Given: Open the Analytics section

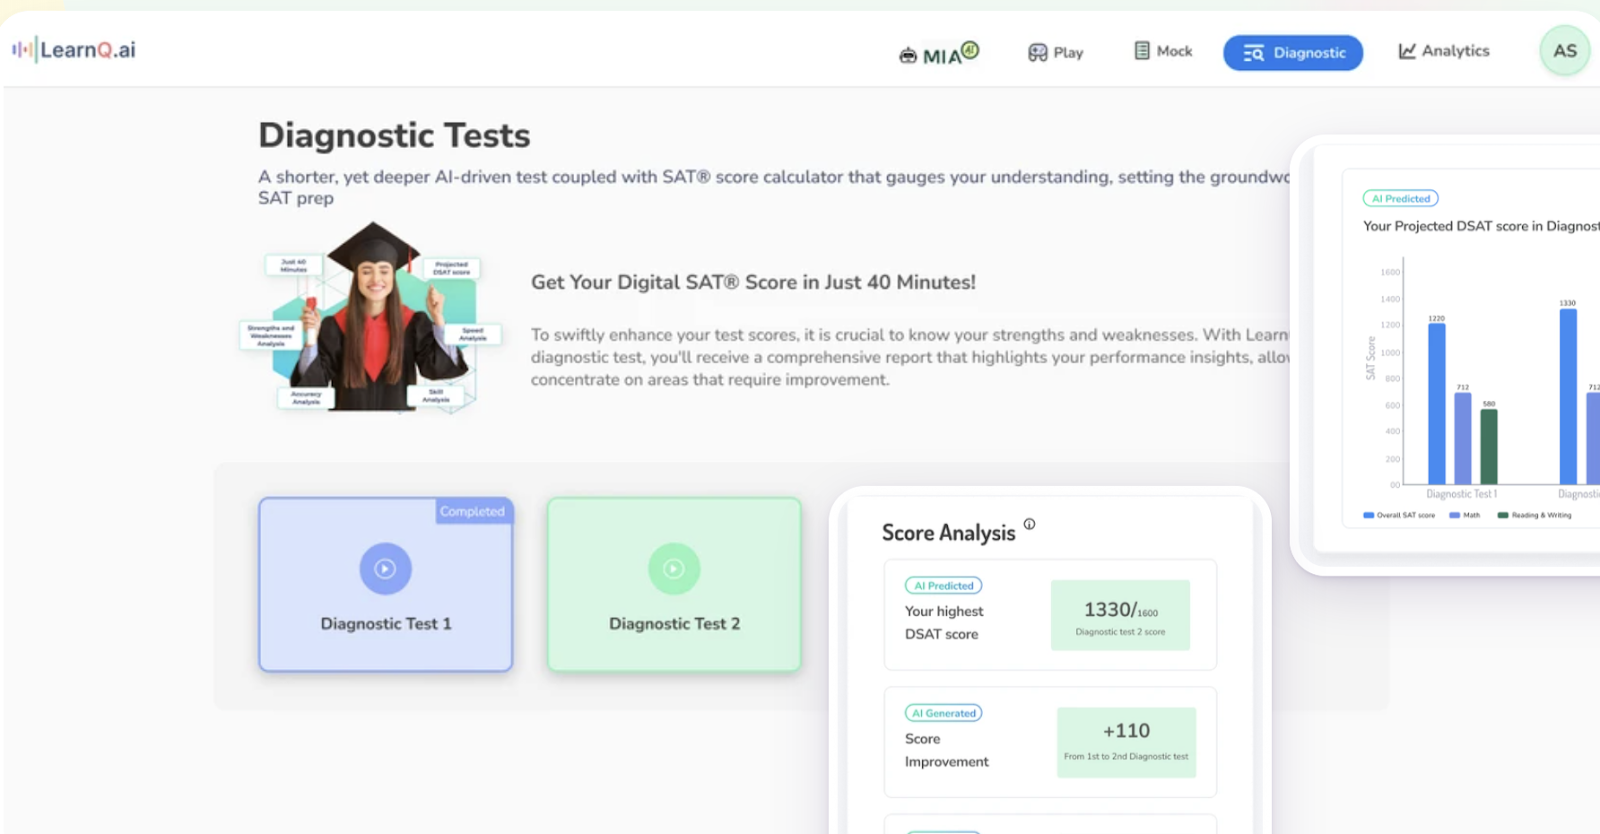Looking at the screenshot, I should [x=1443, y=51].
